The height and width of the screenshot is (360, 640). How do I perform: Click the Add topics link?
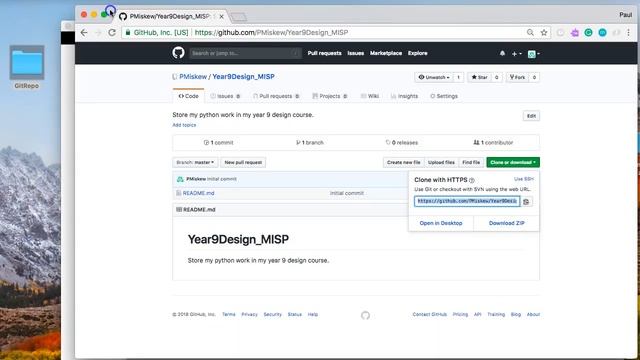pos(184,125)
